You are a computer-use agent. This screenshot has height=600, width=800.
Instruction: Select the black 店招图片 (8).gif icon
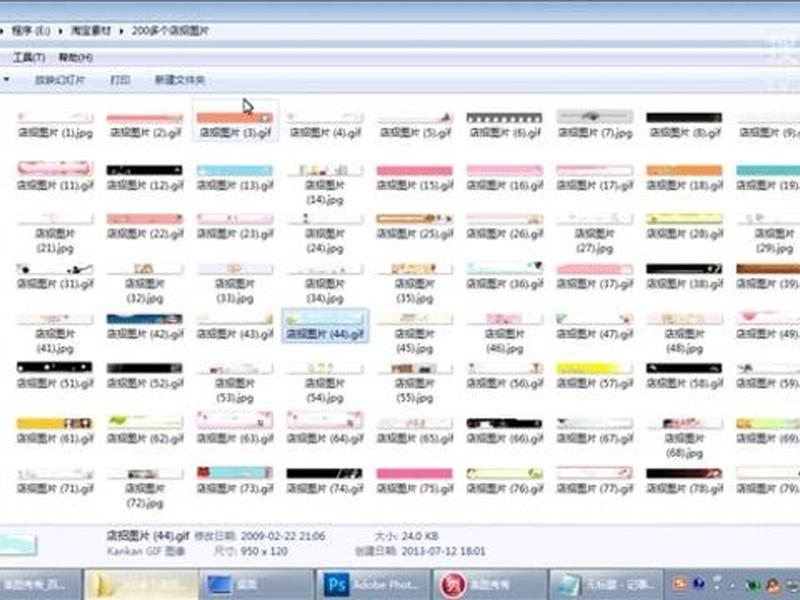point(684,118)
